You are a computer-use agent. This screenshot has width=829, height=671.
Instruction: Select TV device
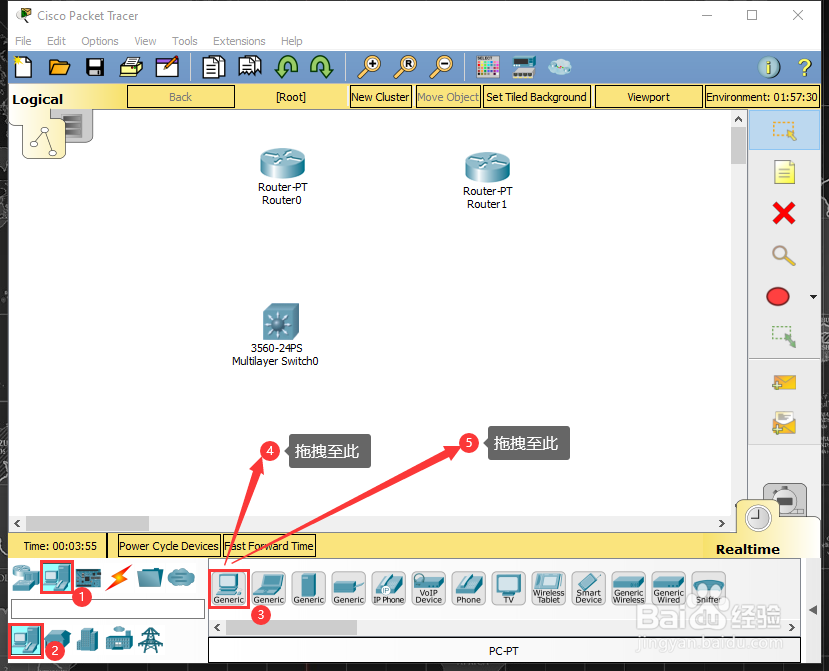pos(509,588)
